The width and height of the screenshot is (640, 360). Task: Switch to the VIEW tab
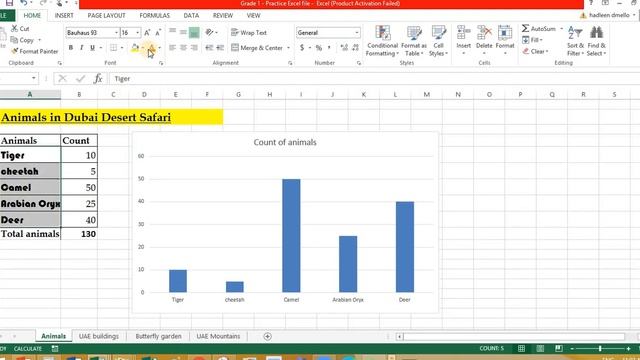(x=253, y=16)
